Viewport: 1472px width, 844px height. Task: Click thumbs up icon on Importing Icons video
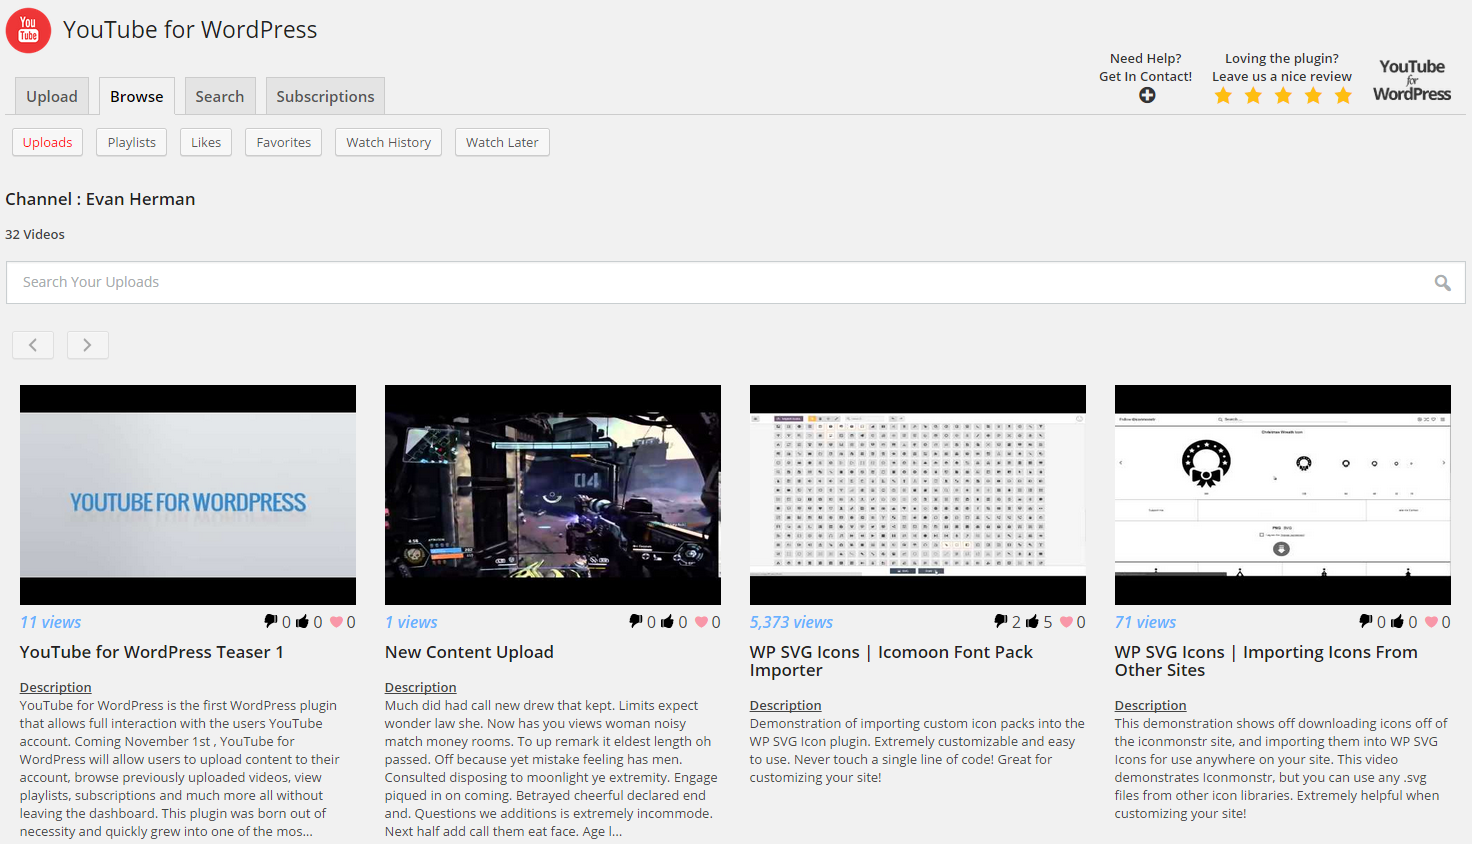click(x=1397, y=622)
